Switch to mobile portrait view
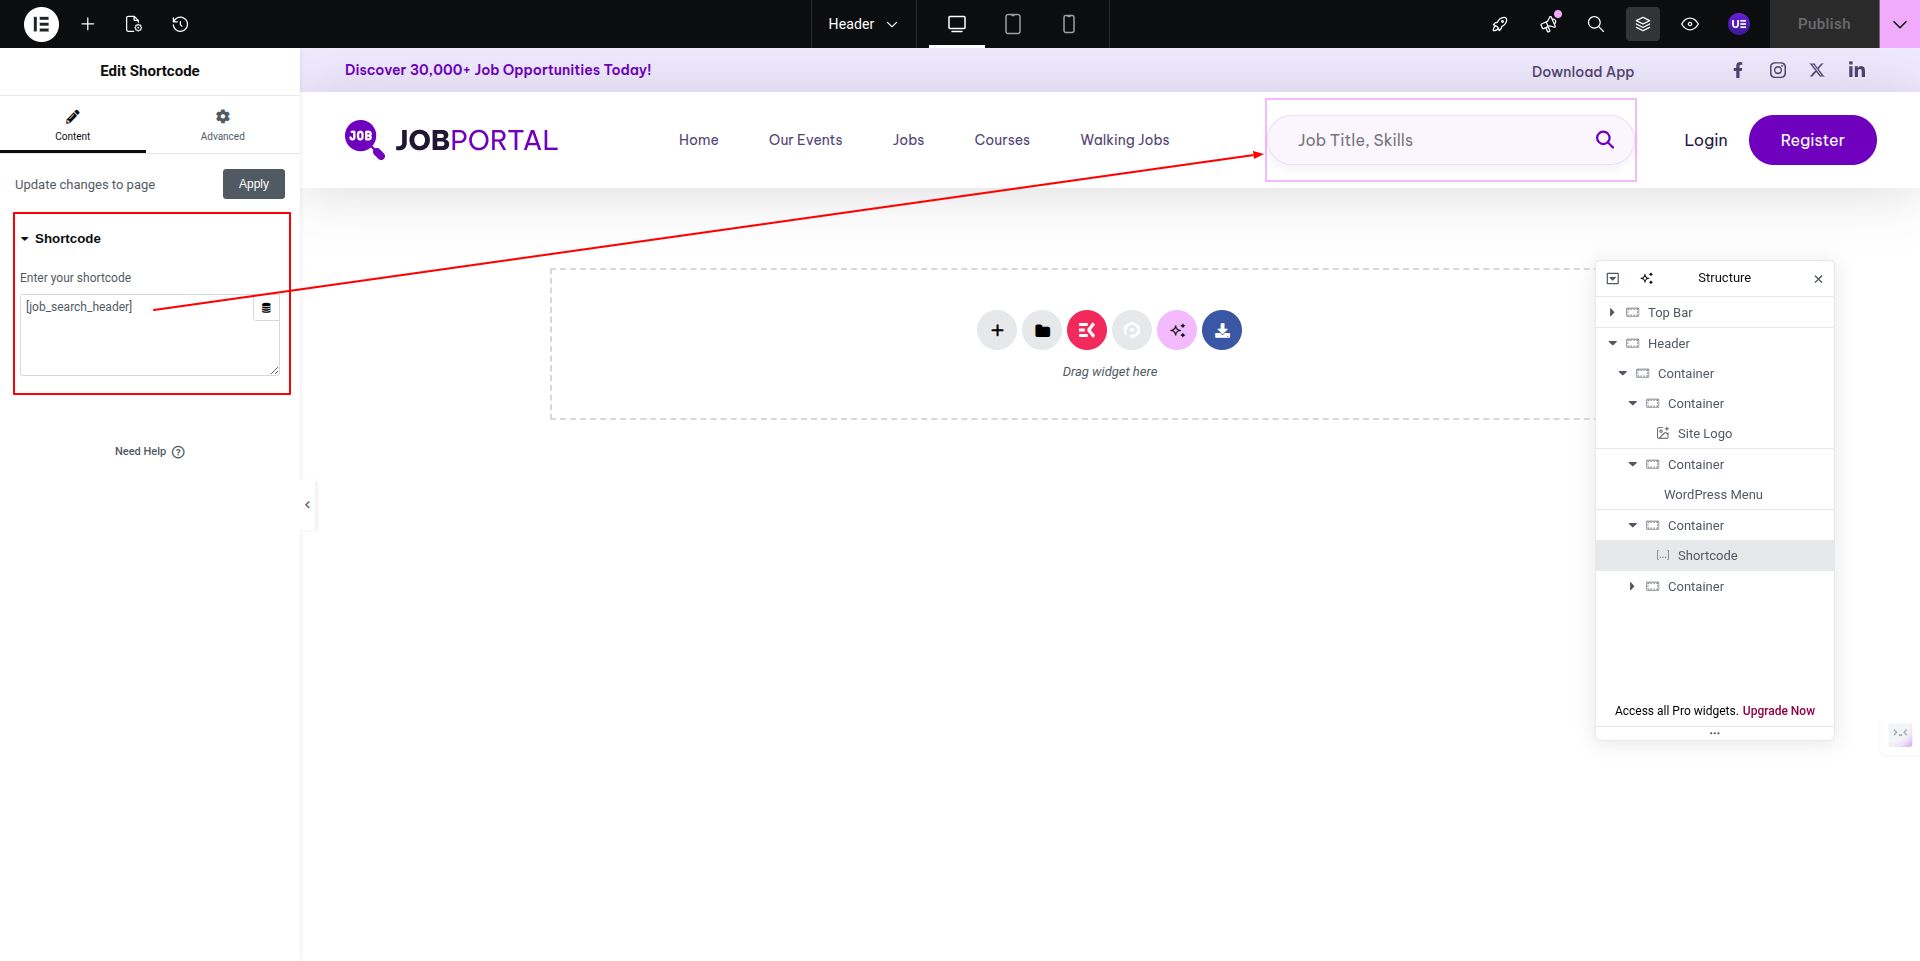This screenshot has width=1920, height=961. [x=1069, y=24]
